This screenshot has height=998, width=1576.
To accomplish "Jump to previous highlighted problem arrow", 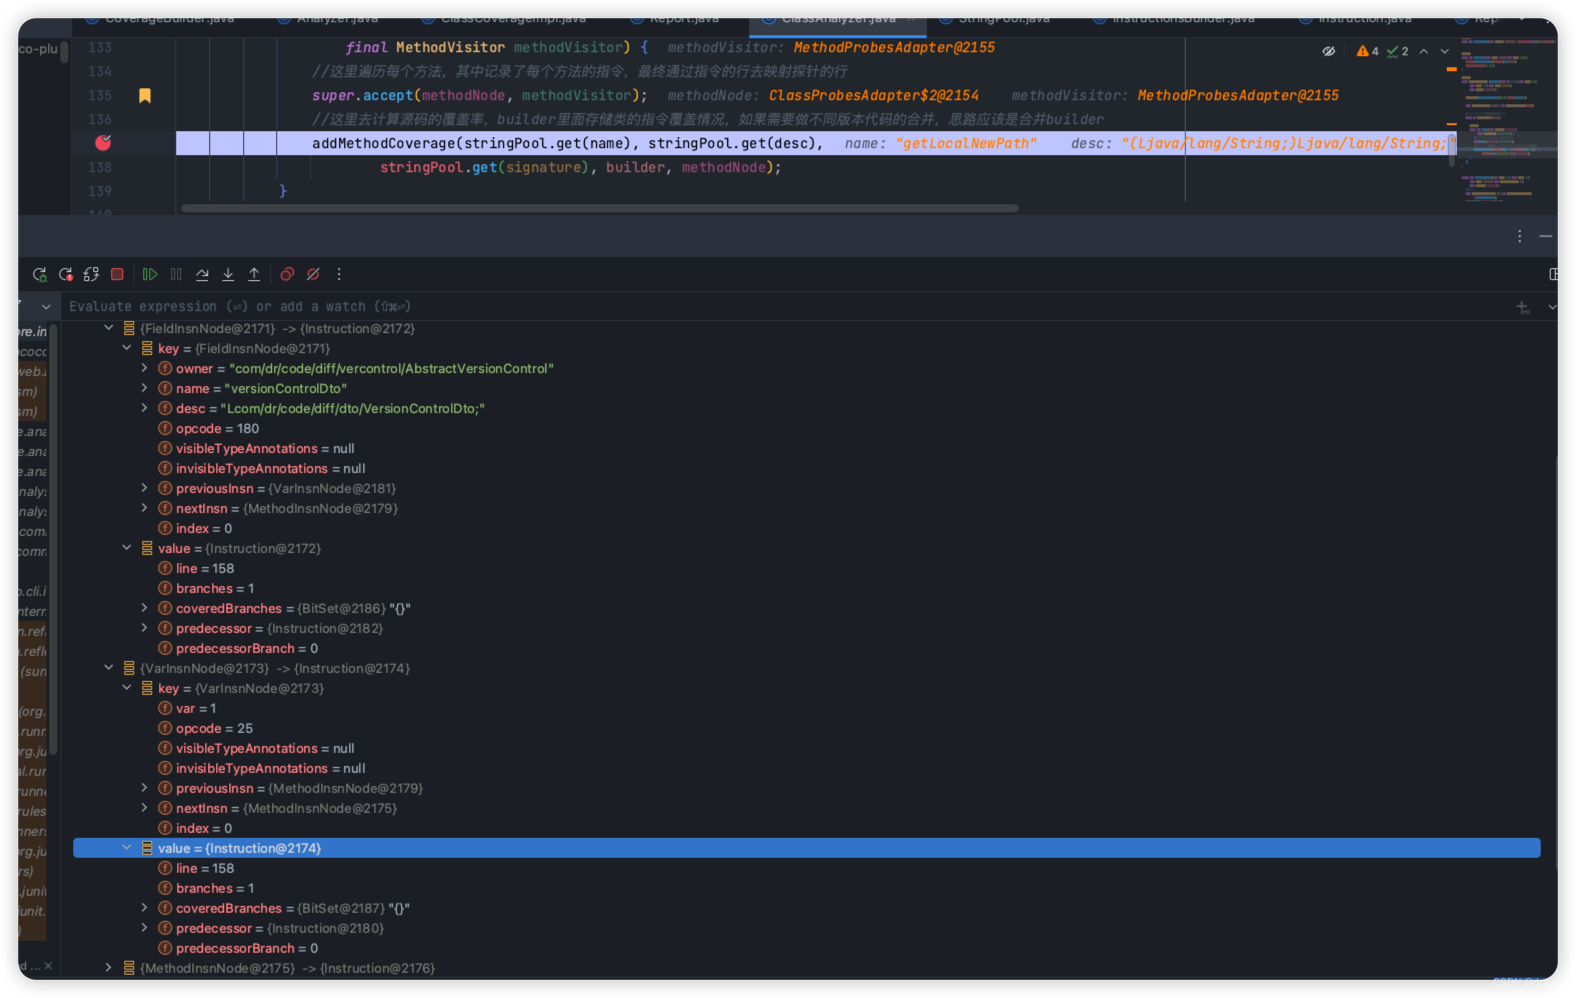I will [1424, 51].
